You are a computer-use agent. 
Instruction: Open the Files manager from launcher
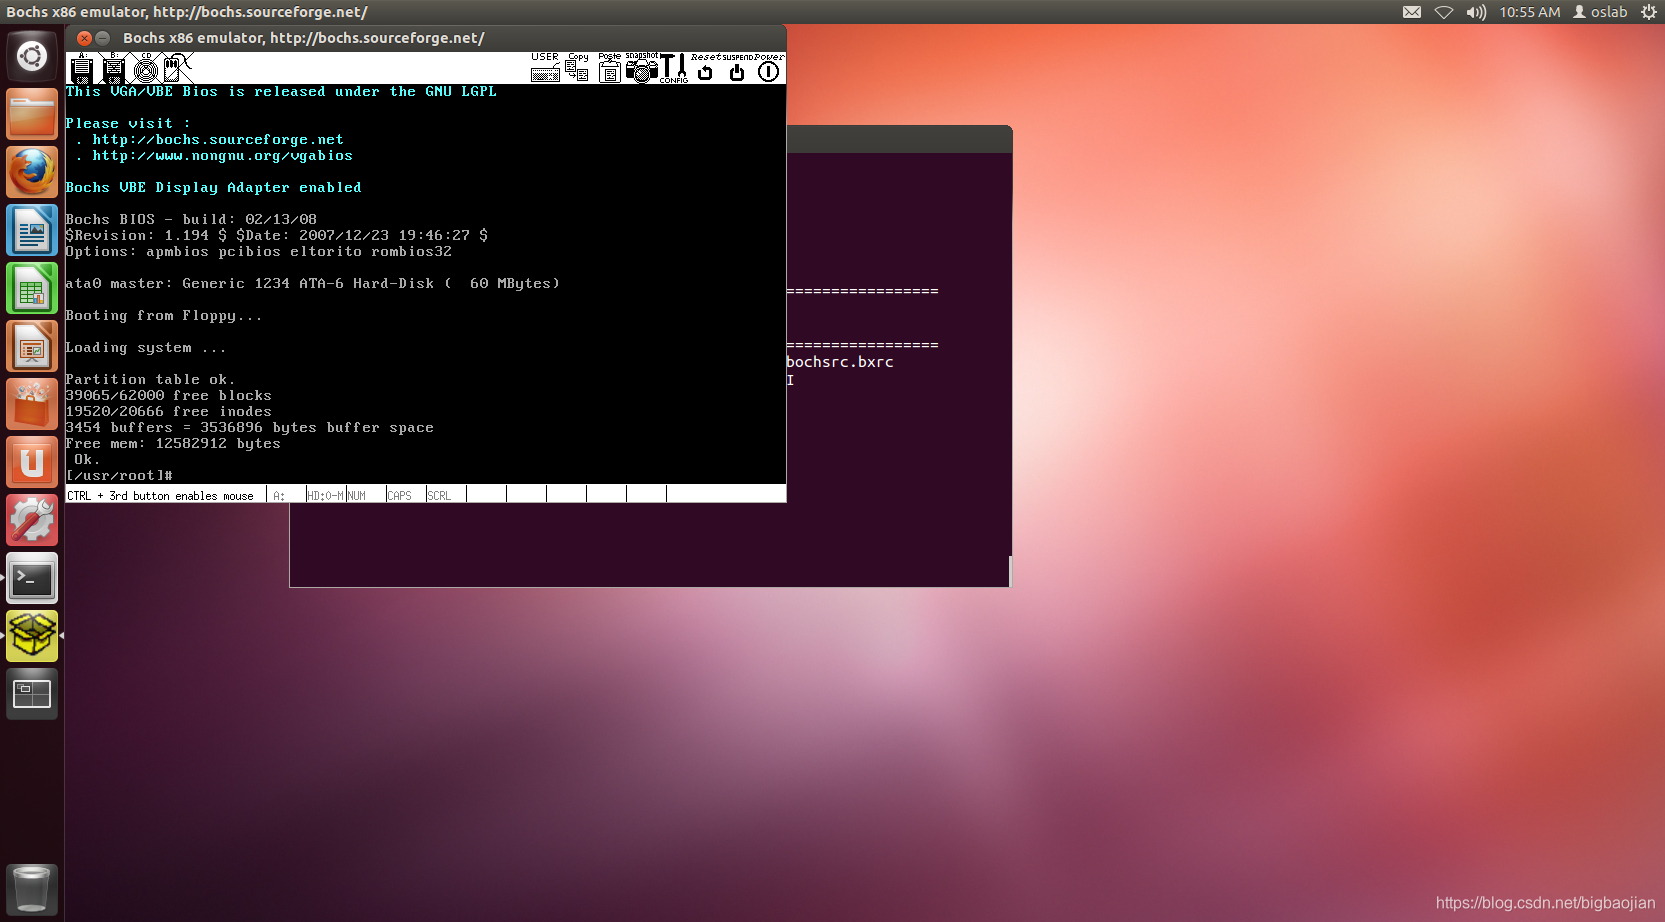[x=32, y=114]
